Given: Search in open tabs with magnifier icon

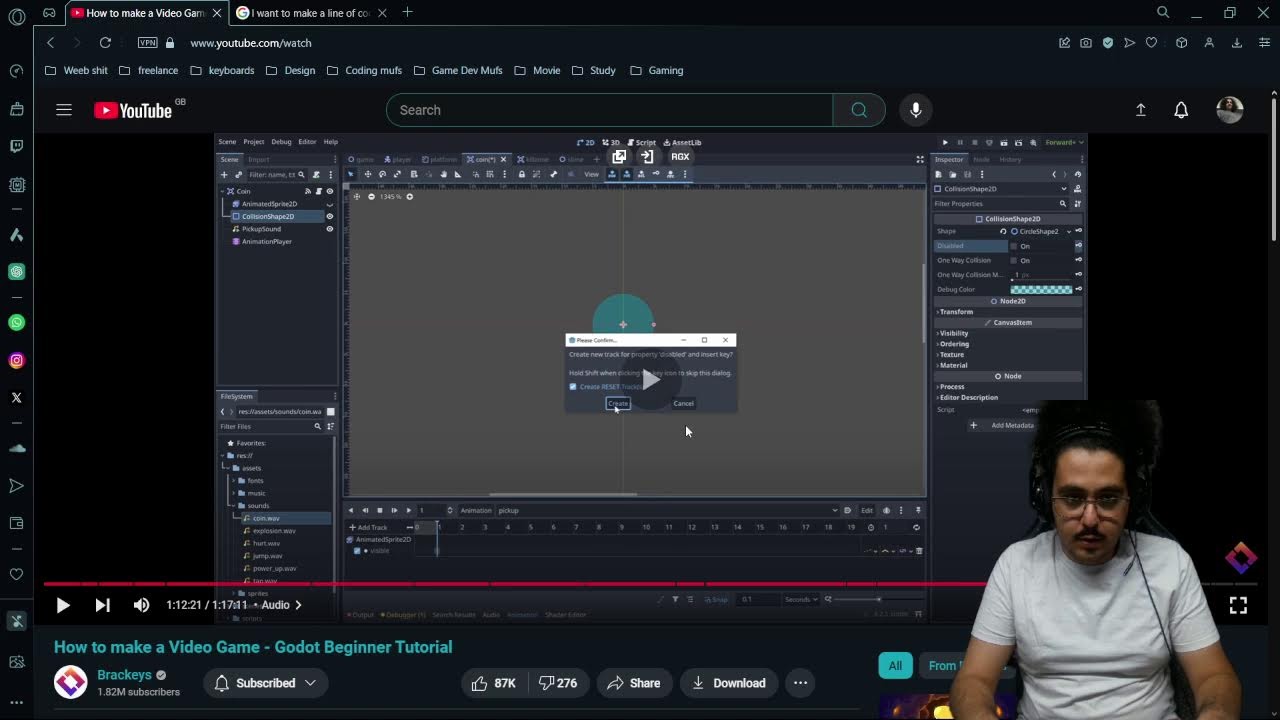Looking at the screenshot, I should [x=1163, y=12].
